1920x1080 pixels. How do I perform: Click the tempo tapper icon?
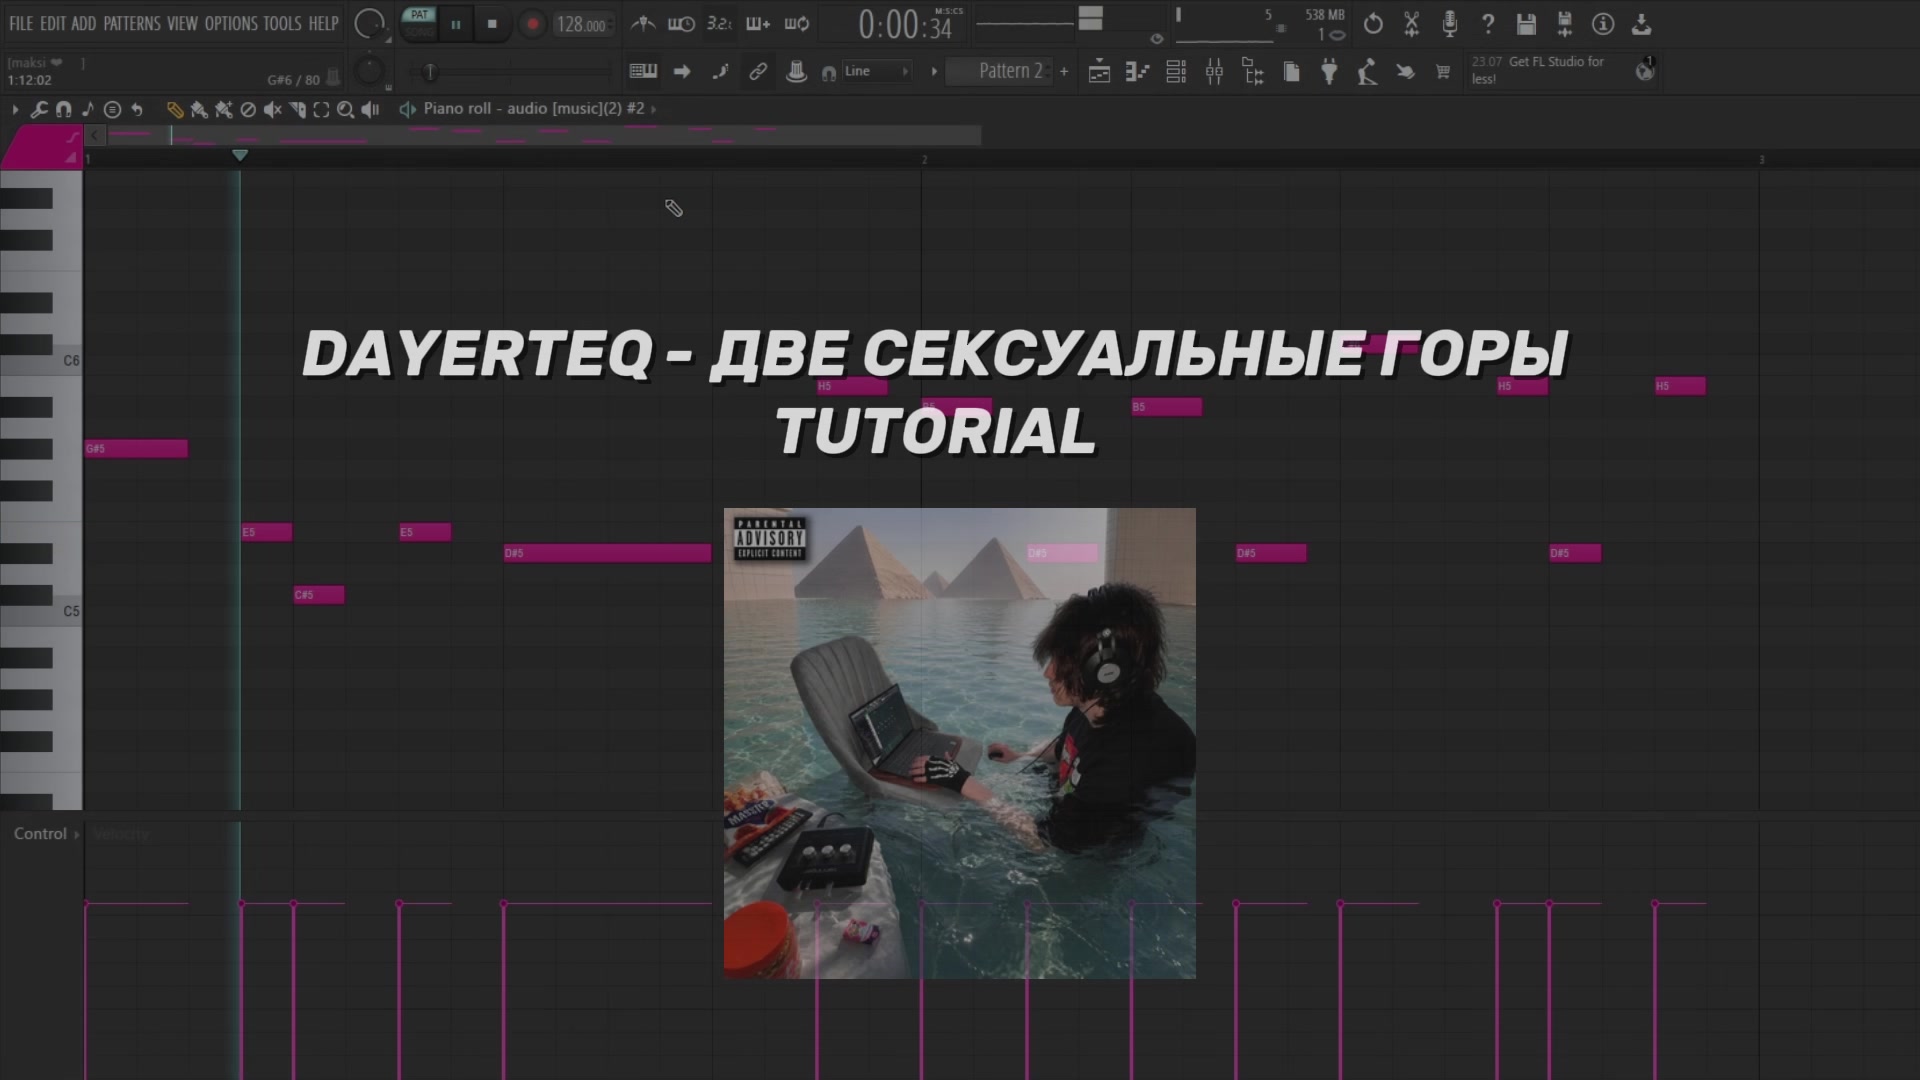pyautogui.click(x=1367, y=71)
